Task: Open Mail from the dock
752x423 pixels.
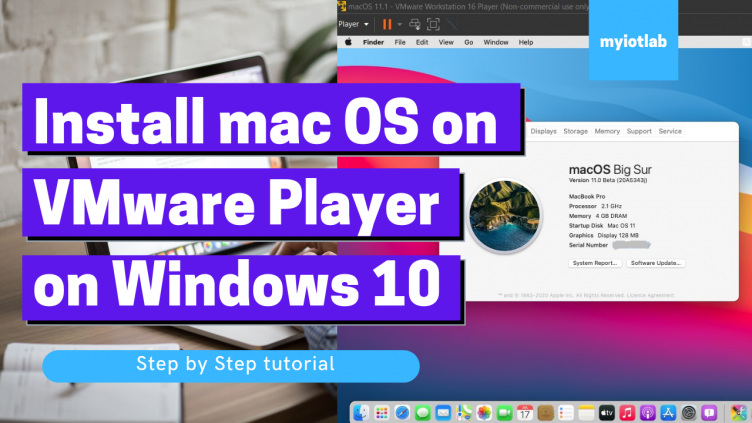Action: point(443,412)
